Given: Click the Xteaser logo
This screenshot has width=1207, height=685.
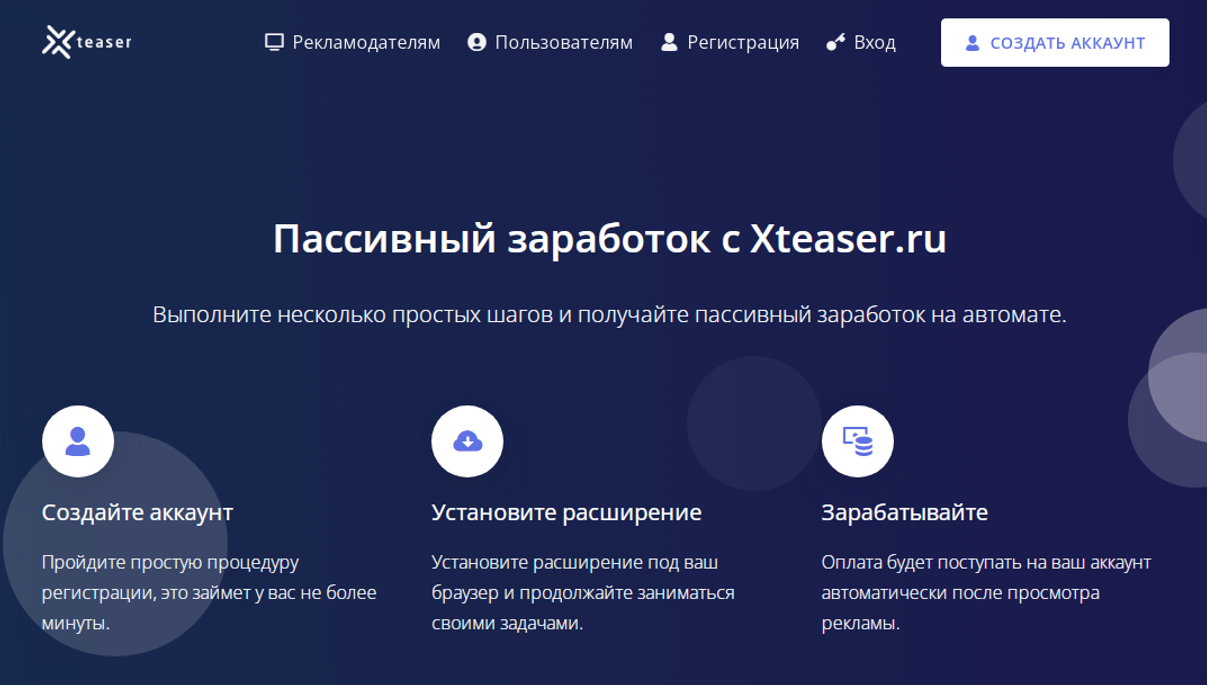Looking at the screenshot, I should click(87, 42).
